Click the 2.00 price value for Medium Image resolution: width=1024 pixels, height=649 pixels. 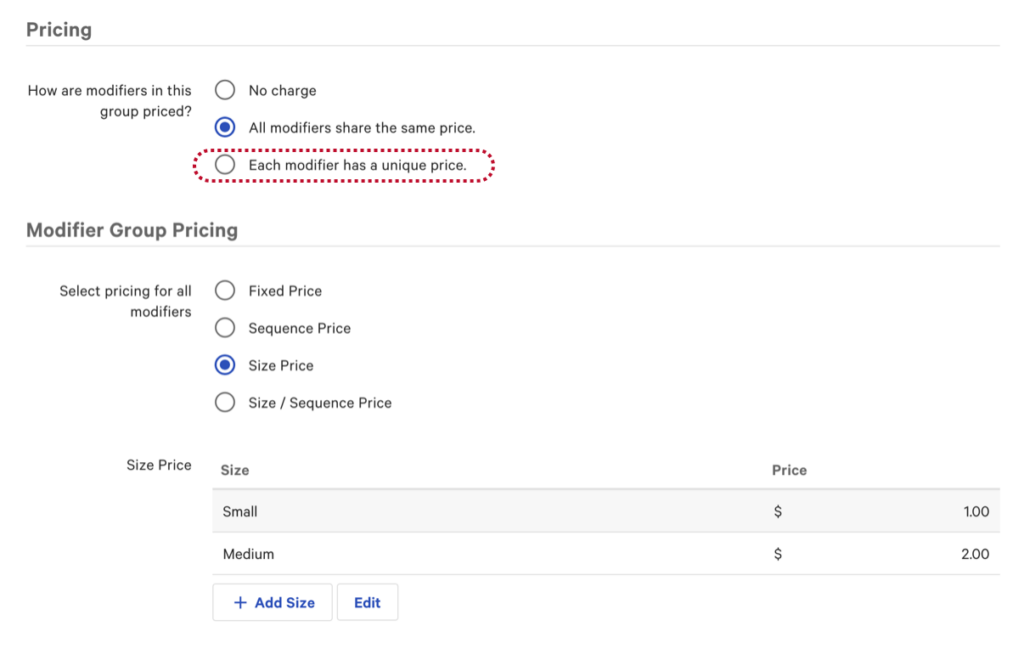coord(975,554)
